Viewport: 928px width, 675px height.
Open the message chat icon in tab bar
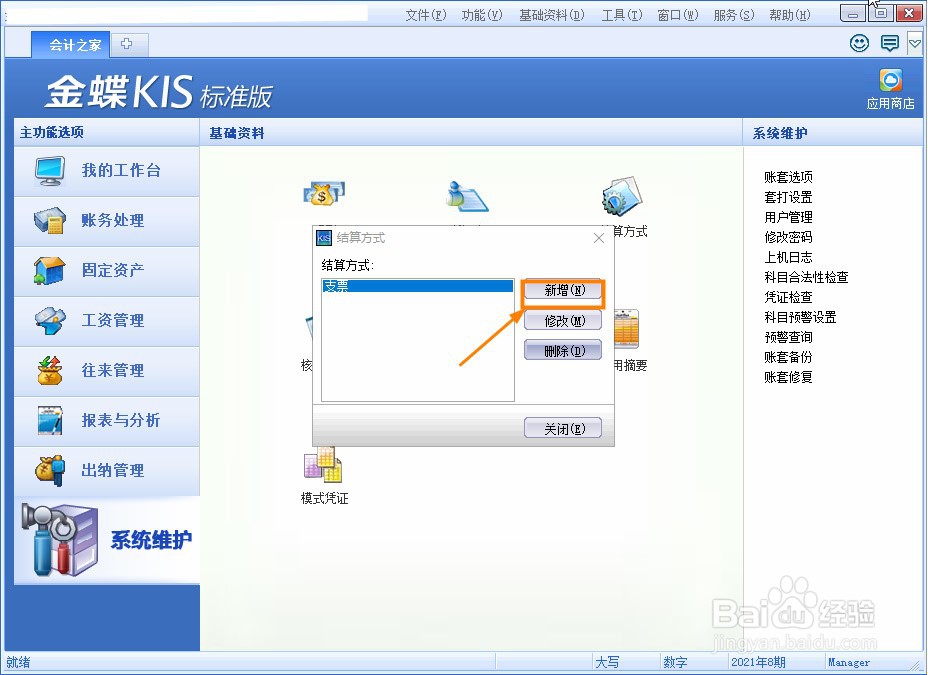pyautogui.click(x=890, y=43)
